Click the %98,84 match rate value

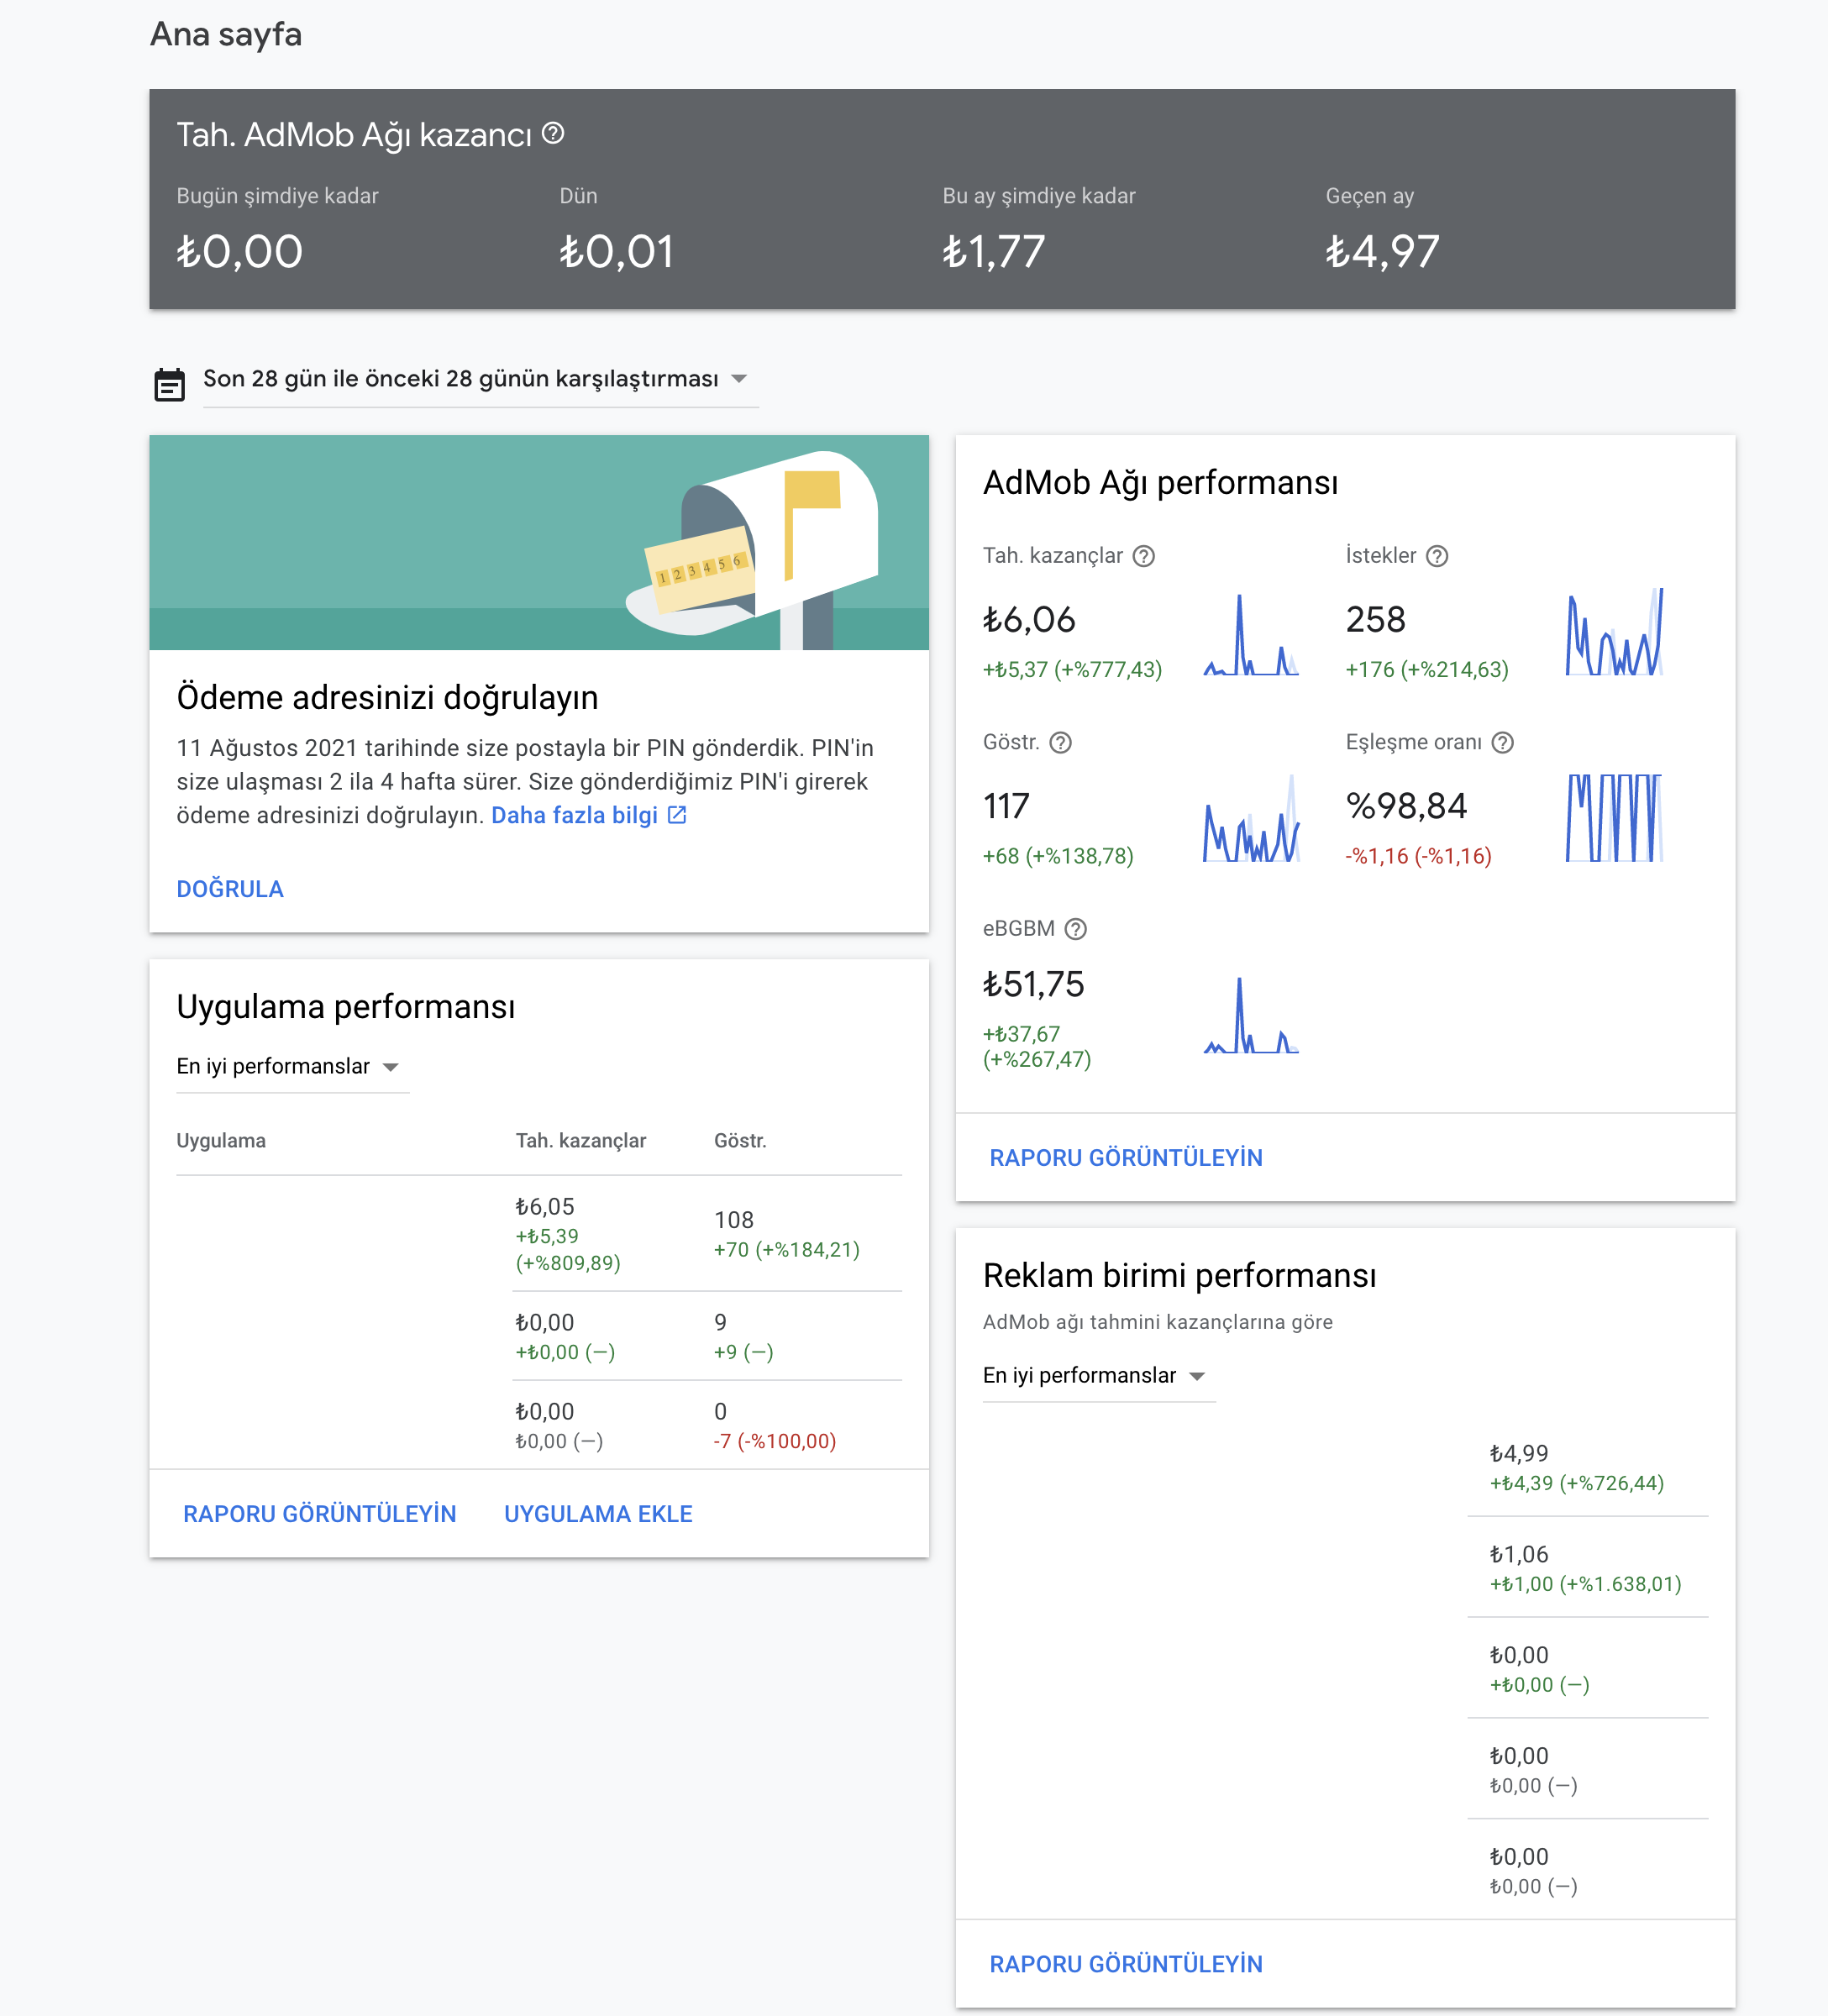tap(1406, 806)
